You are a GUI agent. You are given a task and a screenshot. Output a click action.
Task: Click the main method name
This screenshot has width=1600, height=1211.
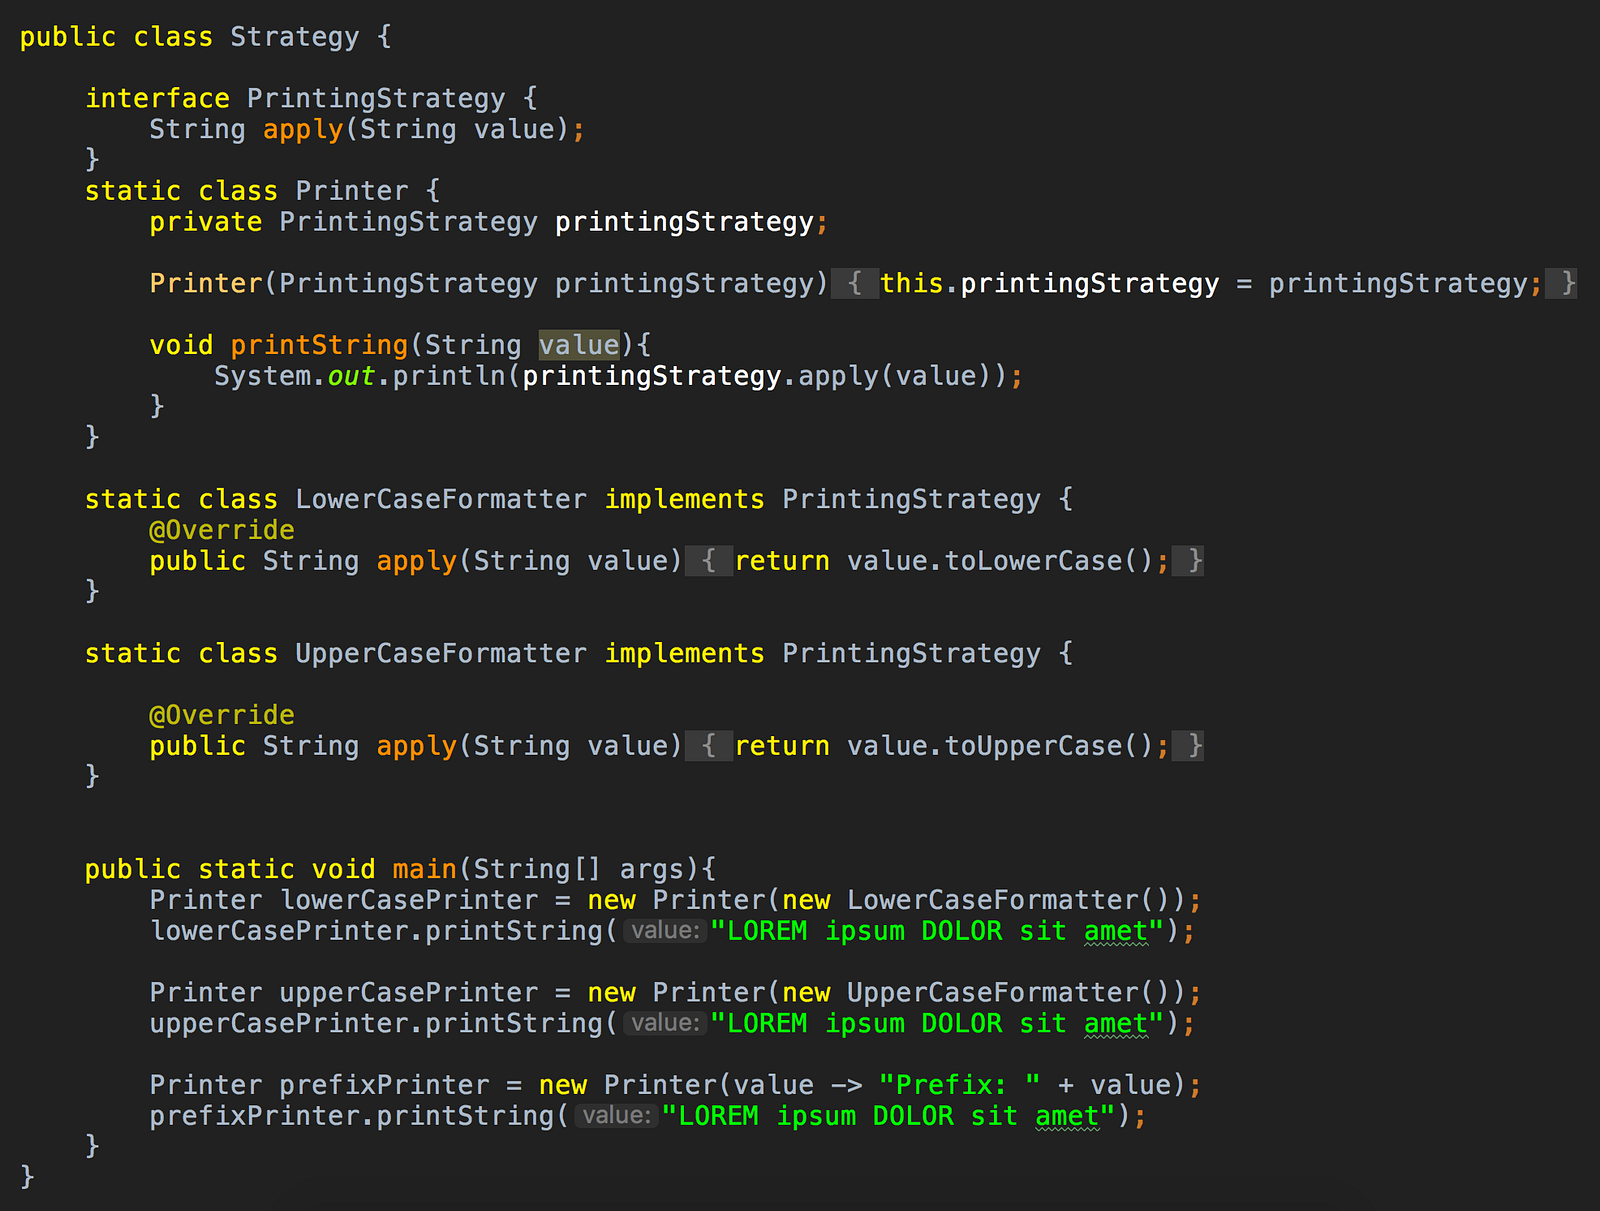tap(424, 869)
